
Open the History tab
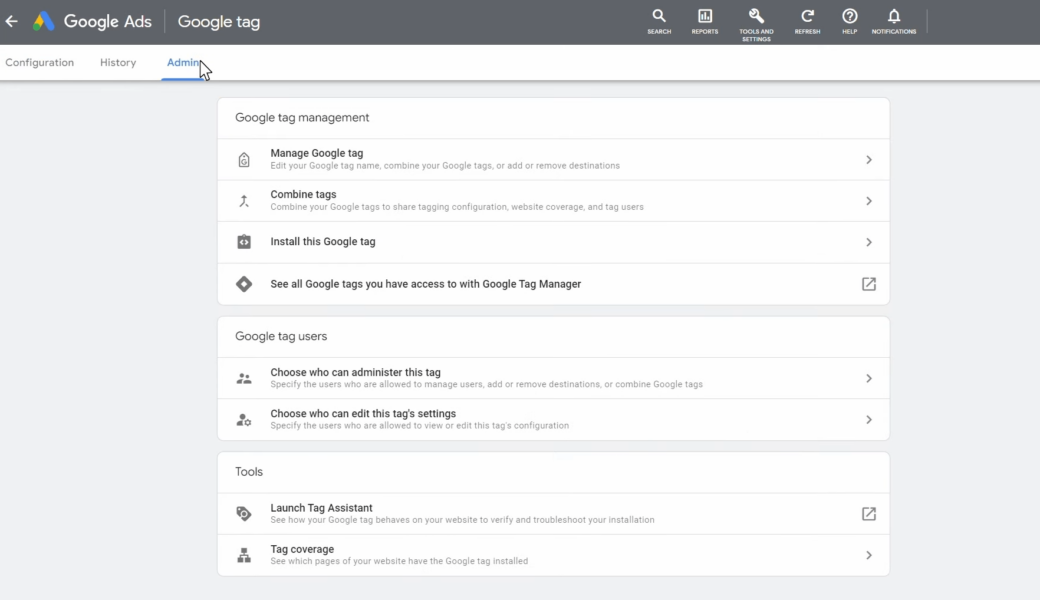pyautogui.click(x=117, y=62)
